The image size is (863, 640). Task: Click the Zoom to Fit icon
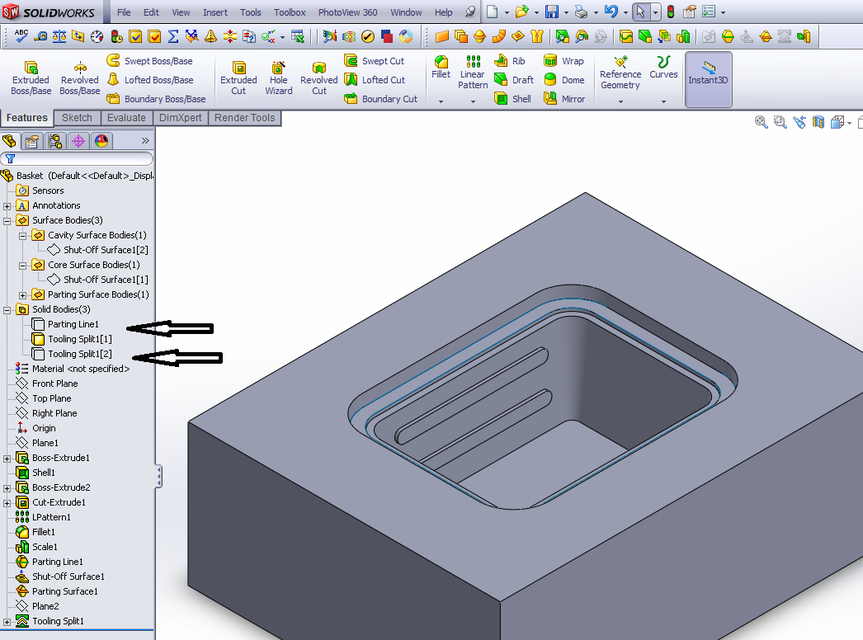761,121
